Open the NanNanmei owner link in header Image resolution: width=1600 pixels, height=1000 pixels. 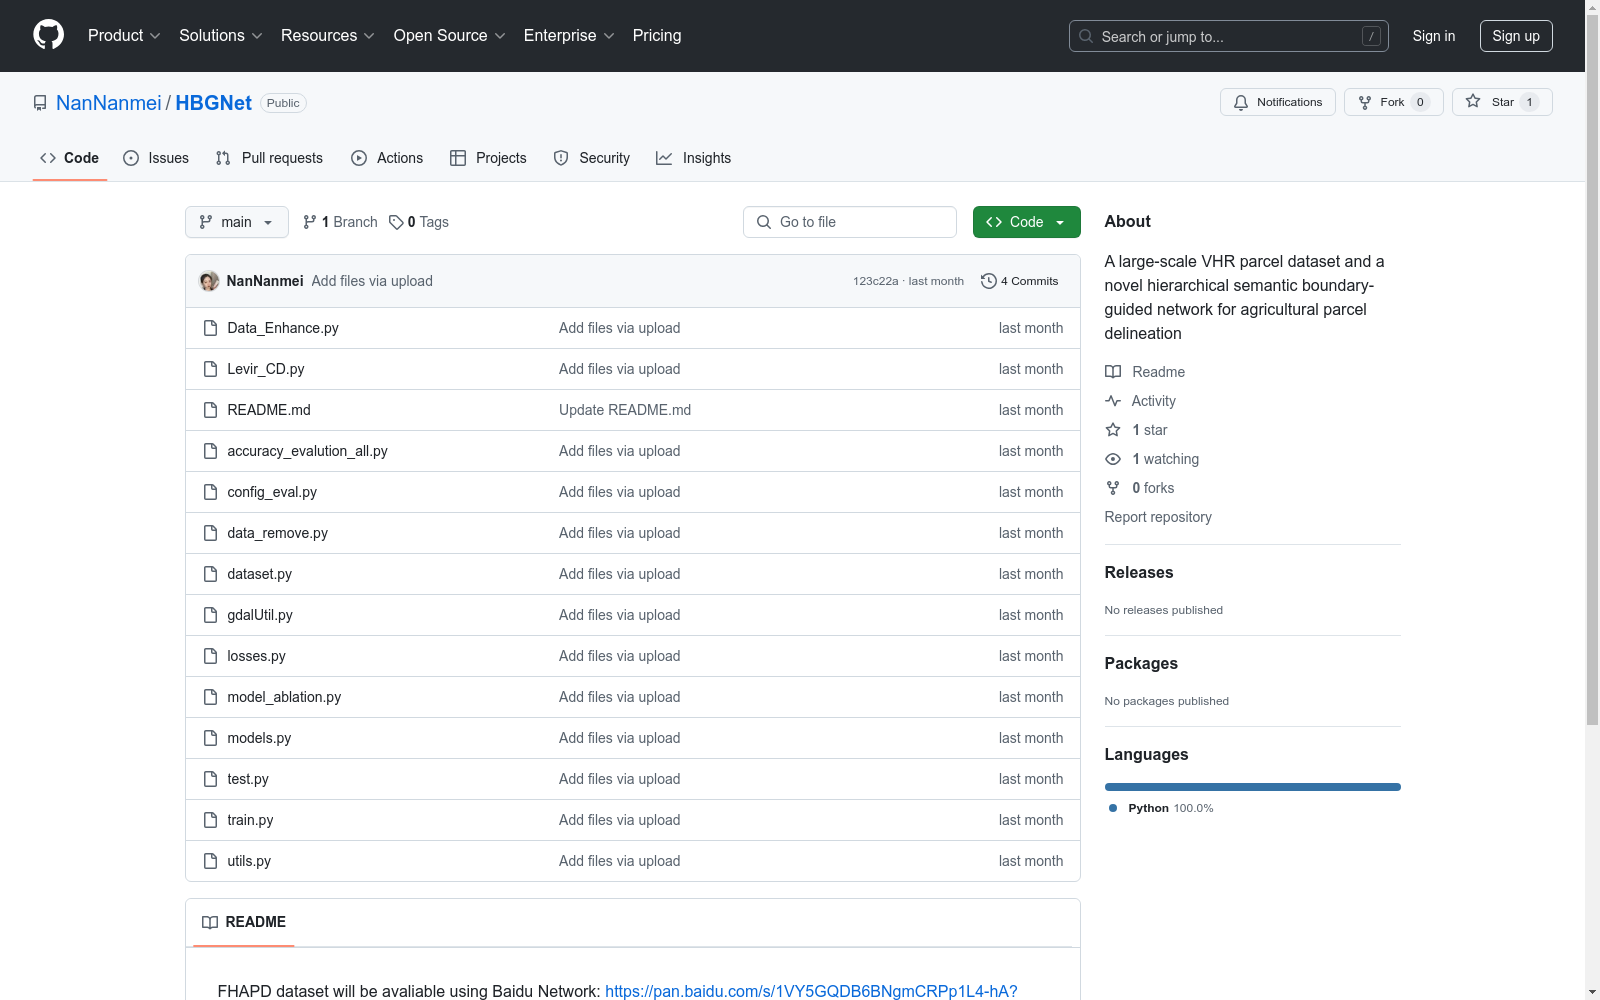pos(109,103)
